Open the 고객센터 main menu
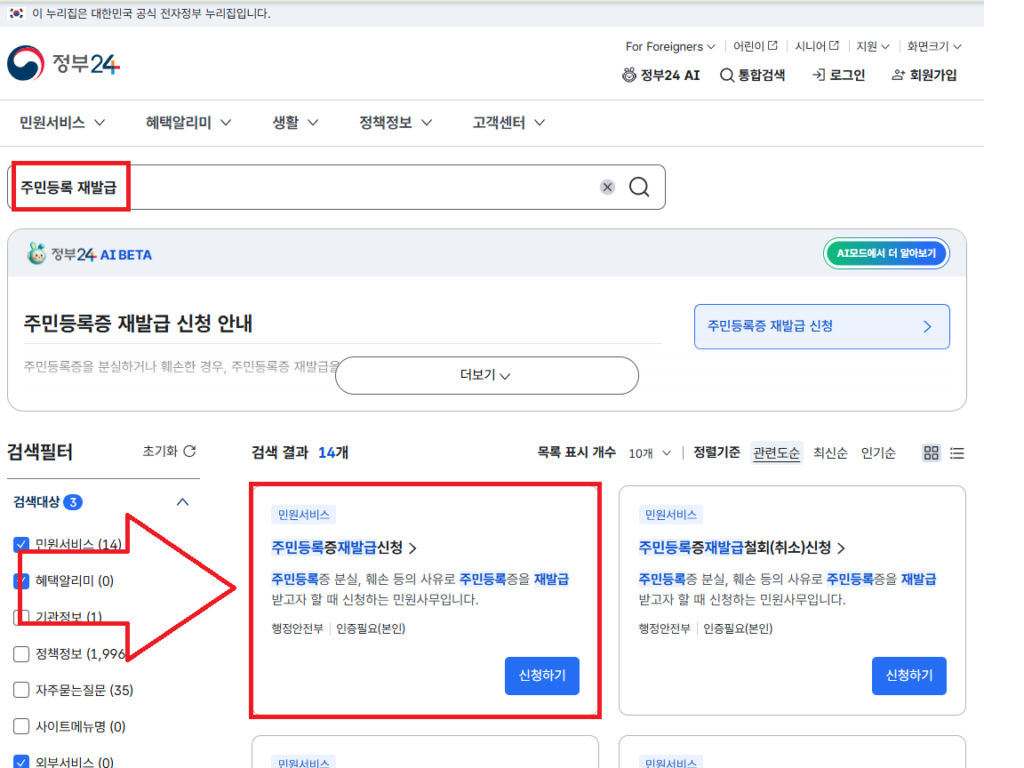1024x768 pixels. click(508, 122)
